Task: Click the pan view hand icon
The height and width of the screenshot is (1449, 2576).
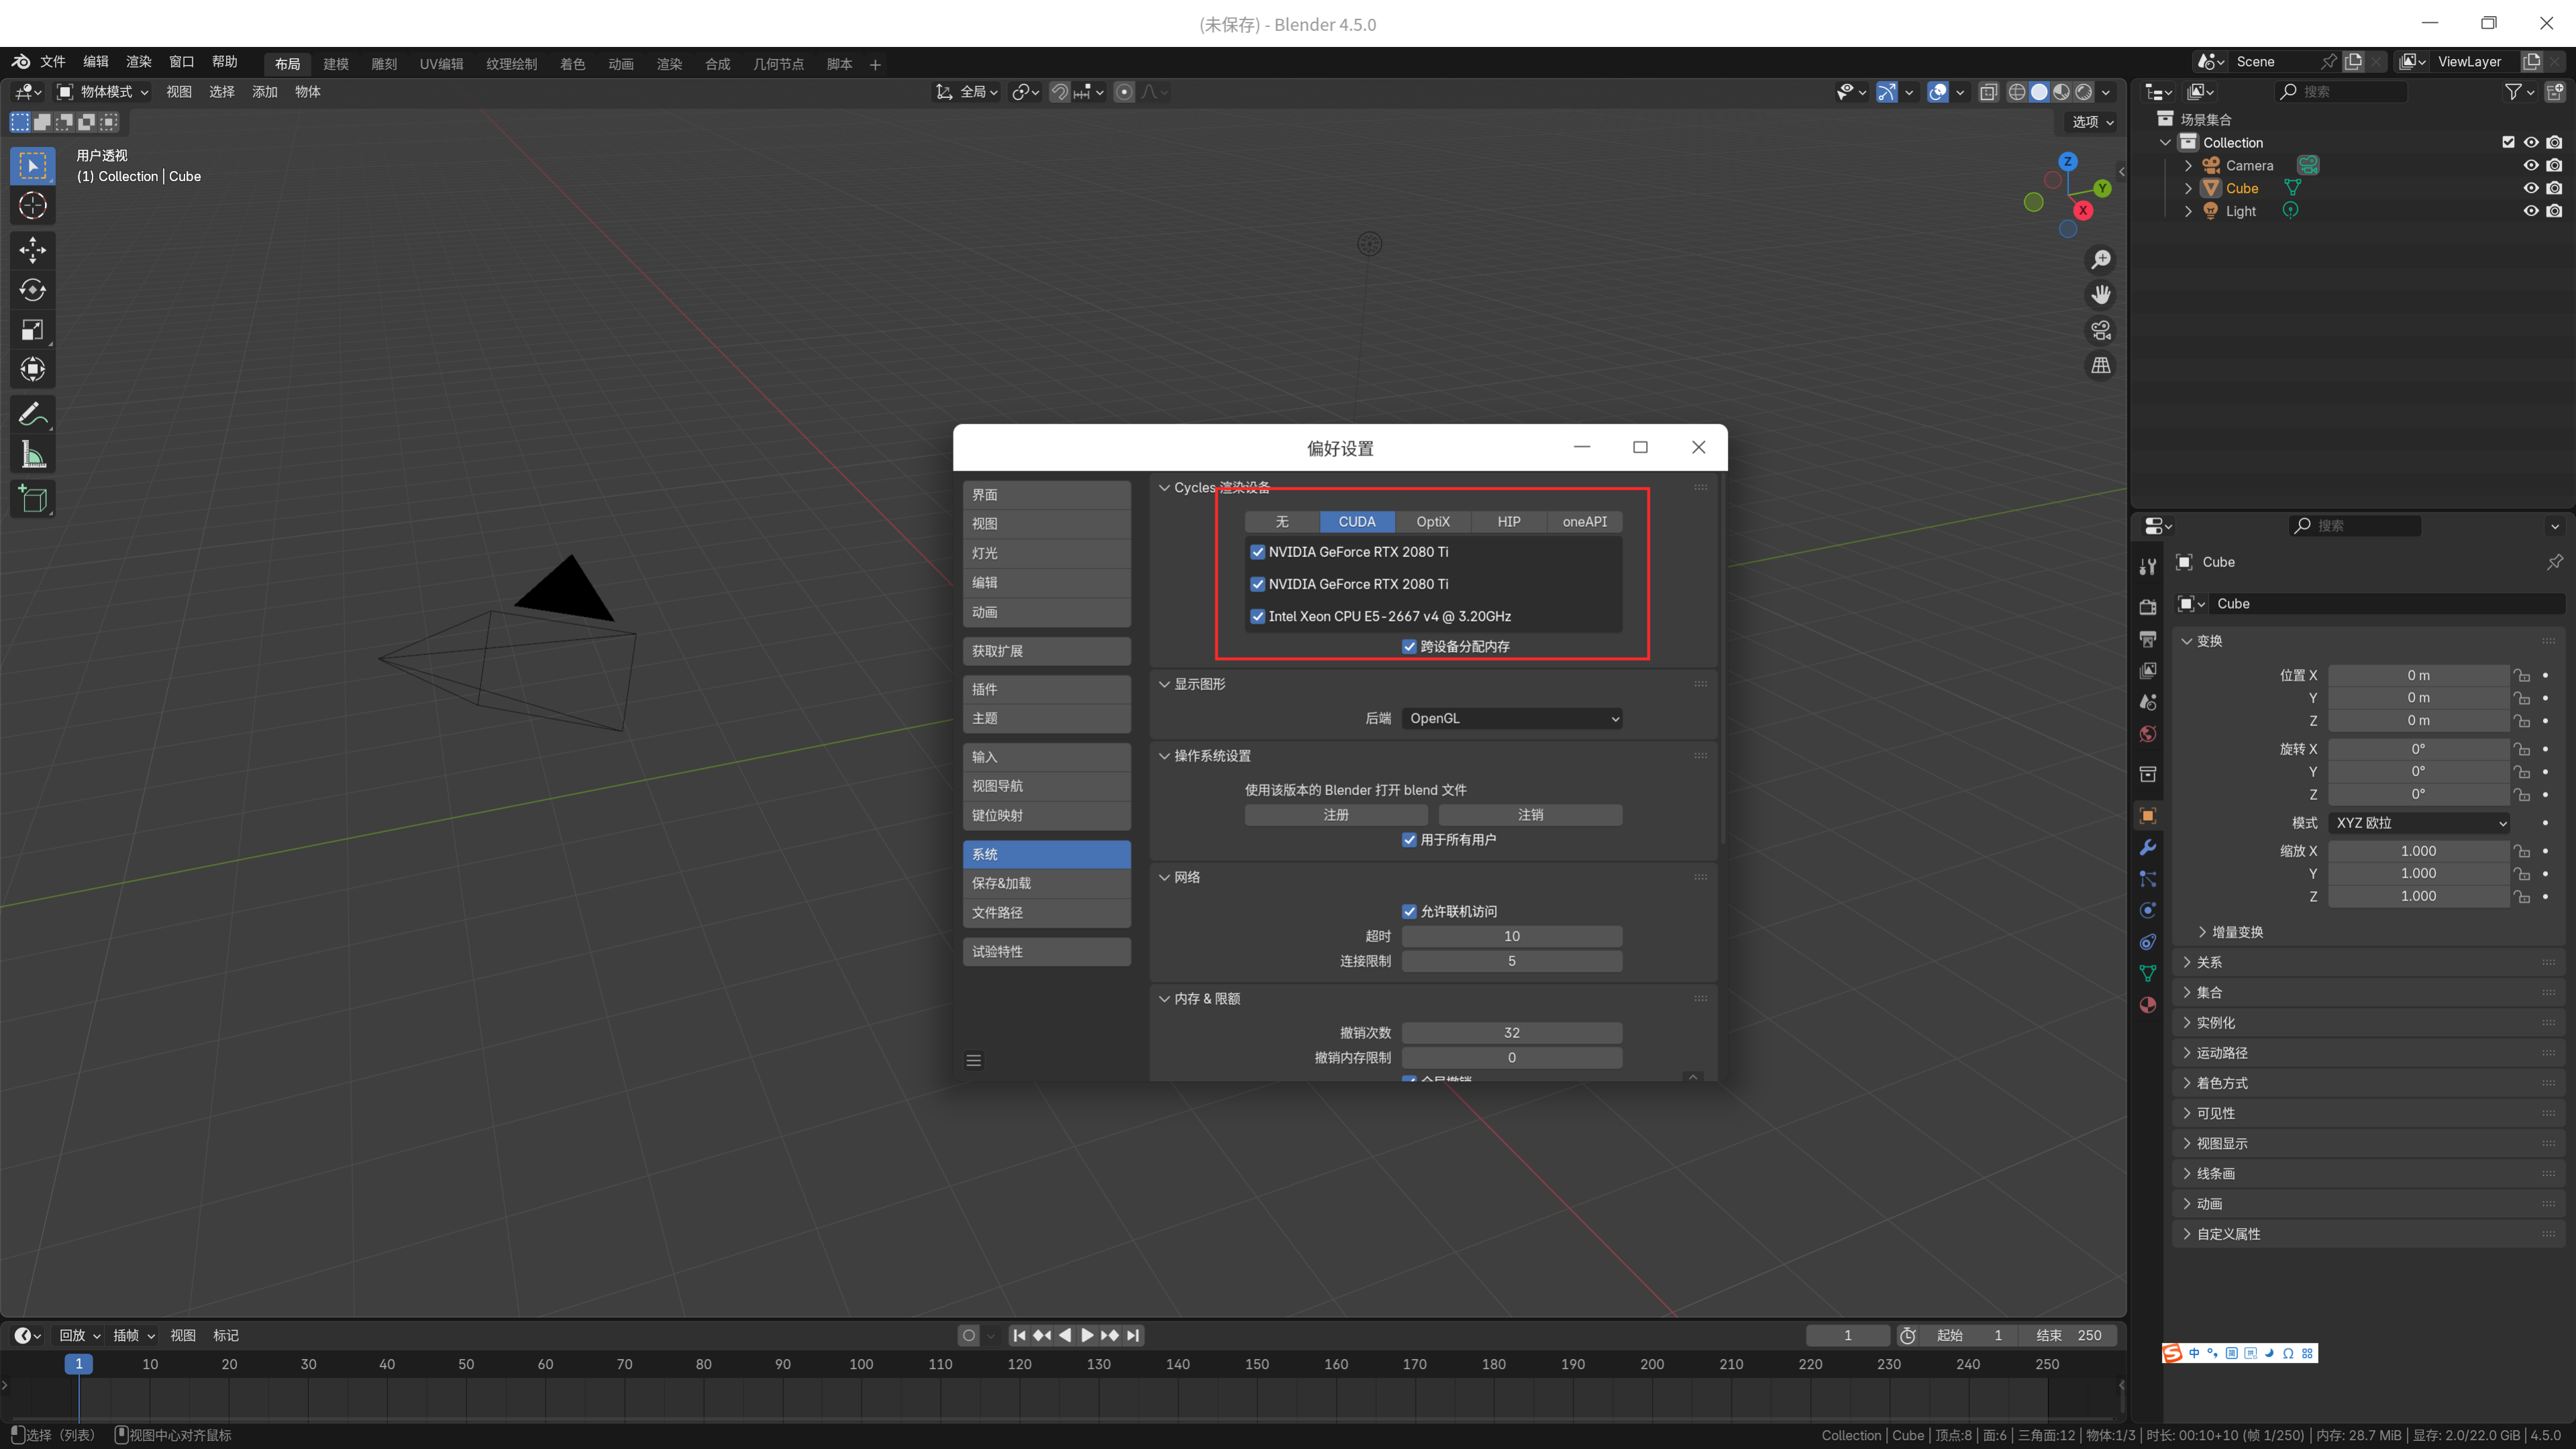Action: point(2101,295)
